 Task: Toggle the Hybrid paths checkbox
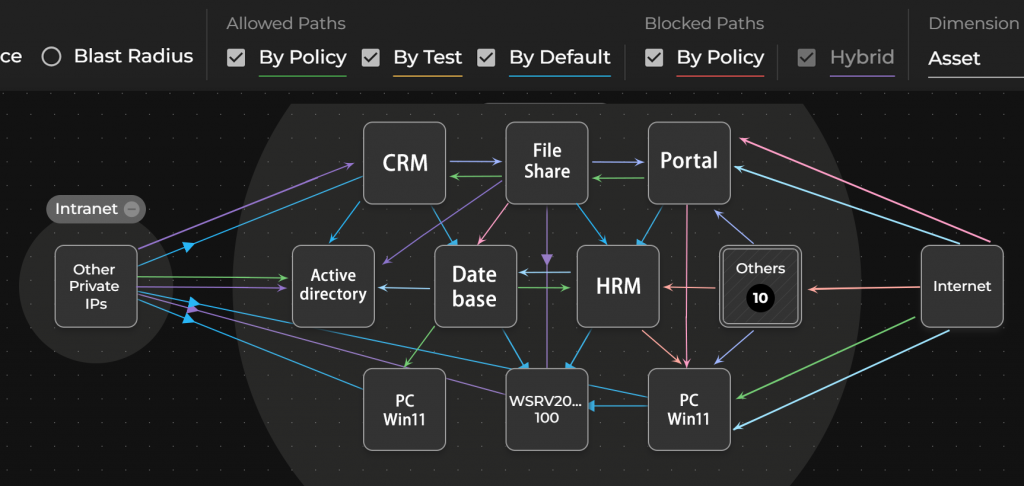pyautogui.click(x=807, y=58)
